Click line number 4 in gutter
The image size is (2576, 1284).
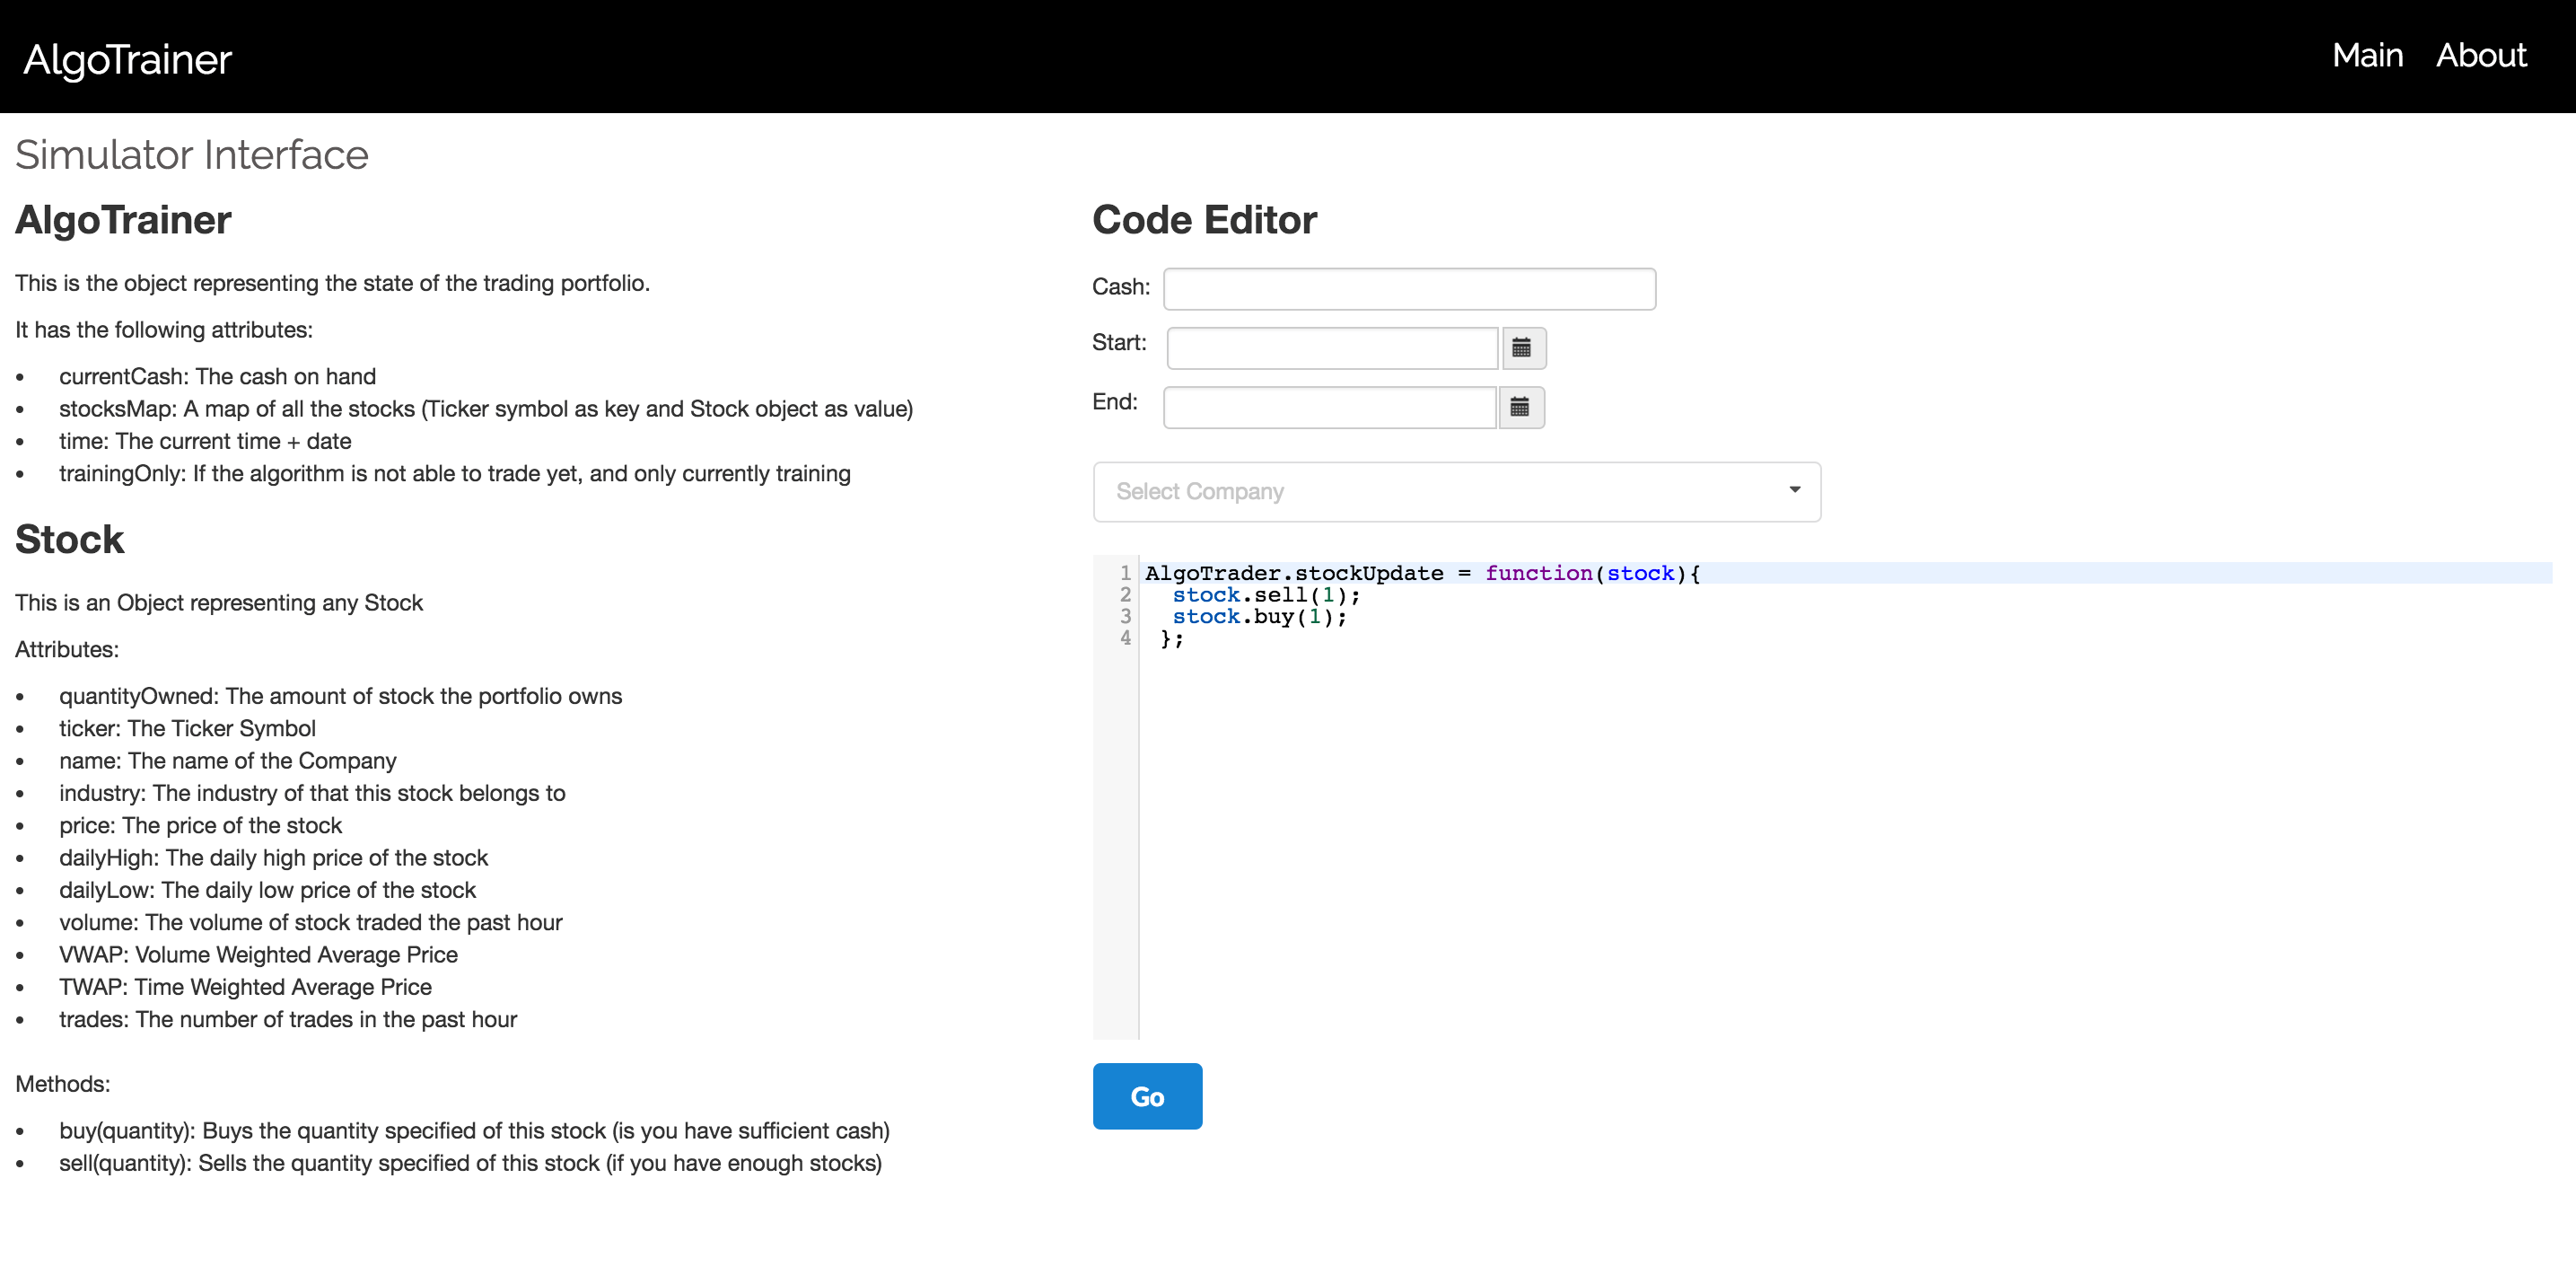point(1125,638)
